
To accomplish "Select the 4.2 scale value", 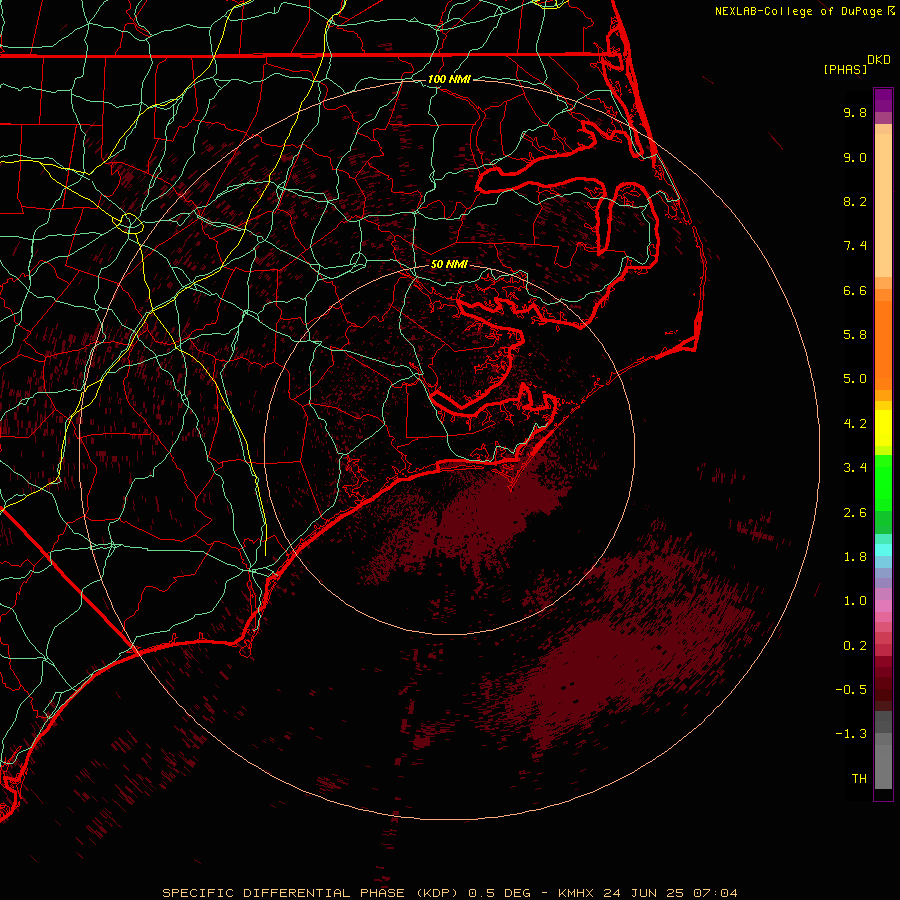I will (x=855, y=424).
